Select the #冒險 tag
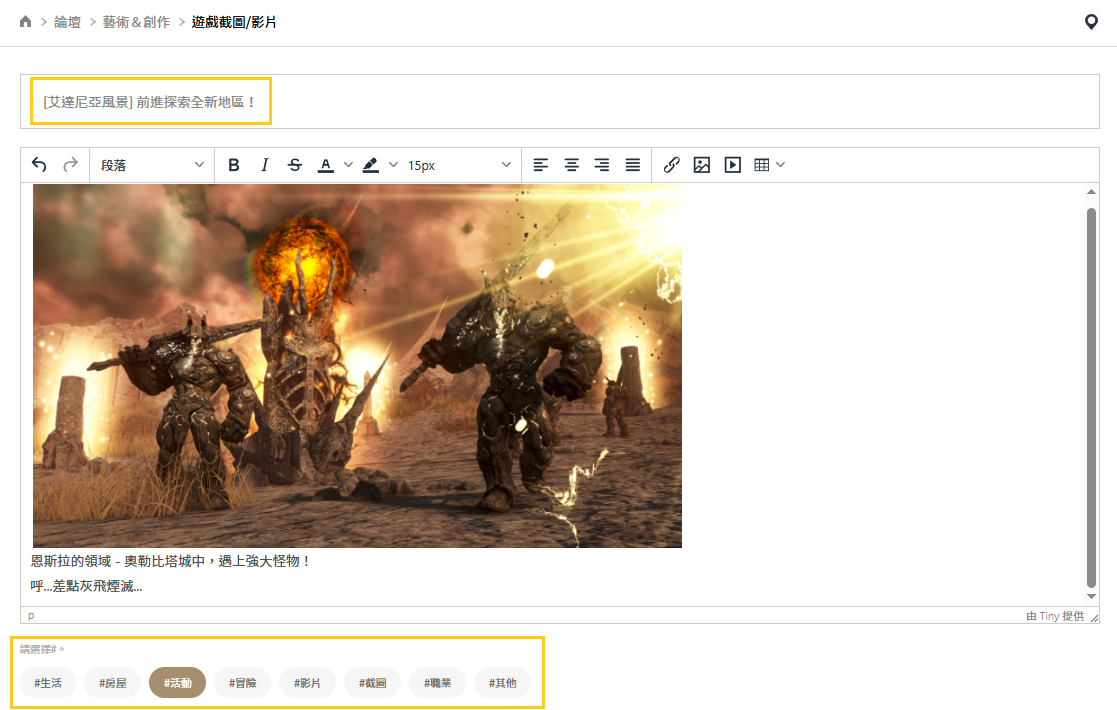The height and width of the screenshot is (710, 1117). (x=243, y=683)
